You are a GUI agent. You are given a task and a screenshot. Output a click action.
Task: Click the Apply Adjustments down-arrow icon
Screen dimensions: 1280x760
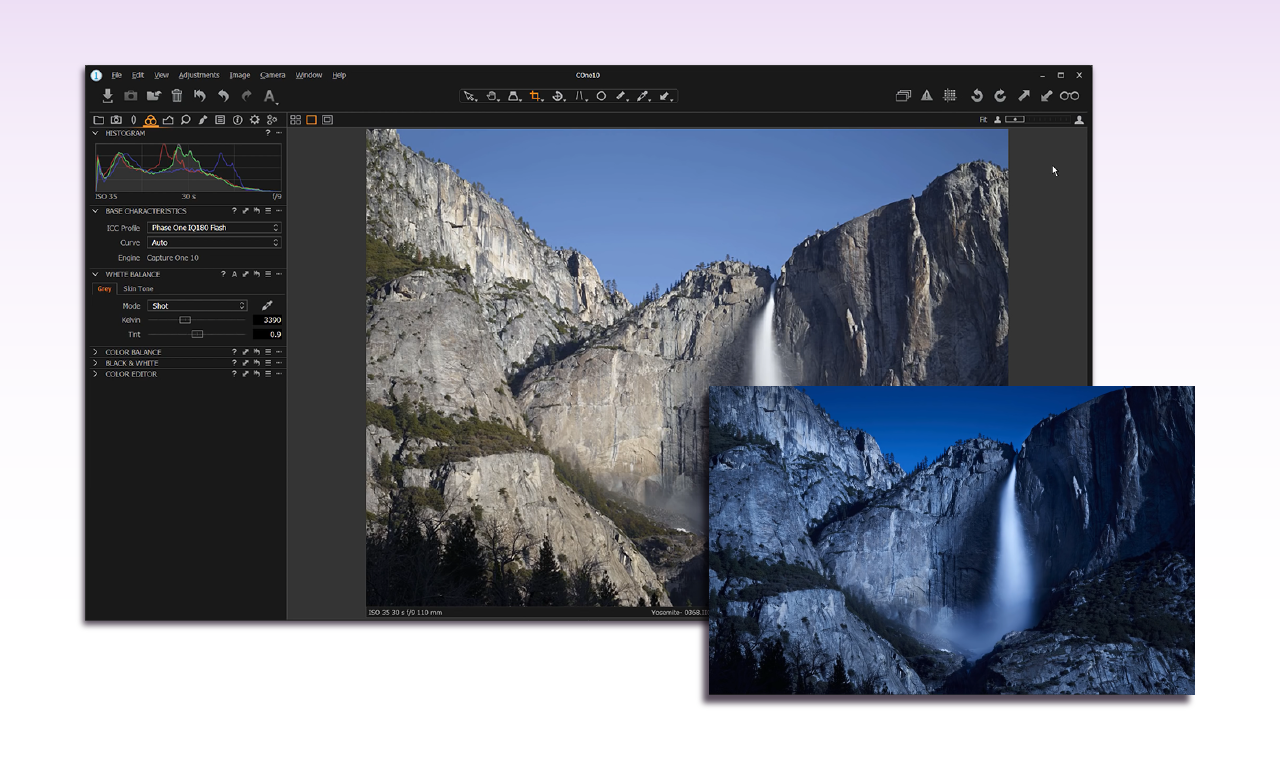(x=1047, y=96)
